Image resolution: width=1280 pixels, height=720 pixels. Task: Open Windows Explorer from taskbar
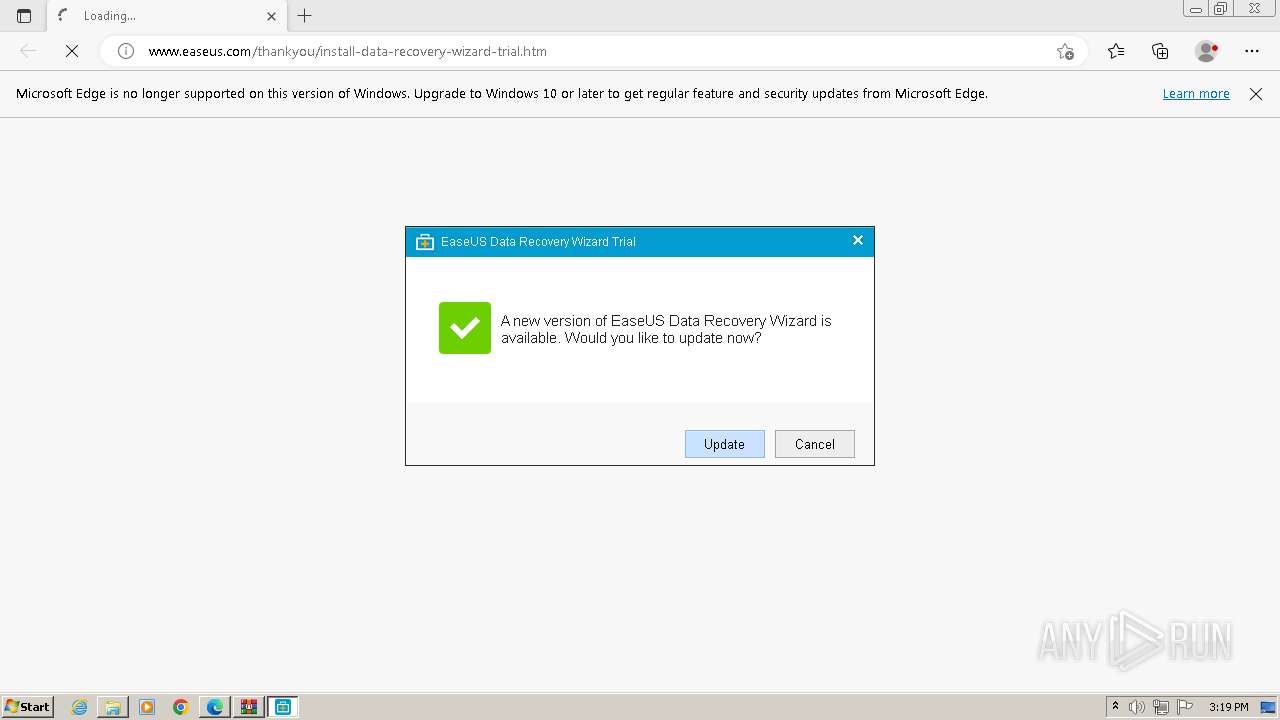(113, 707)
